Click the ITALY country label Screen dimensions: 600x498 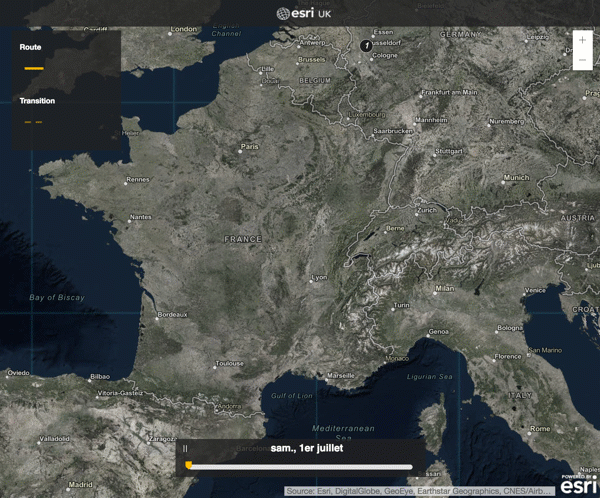pyautogui.click(x=520, y=395)
